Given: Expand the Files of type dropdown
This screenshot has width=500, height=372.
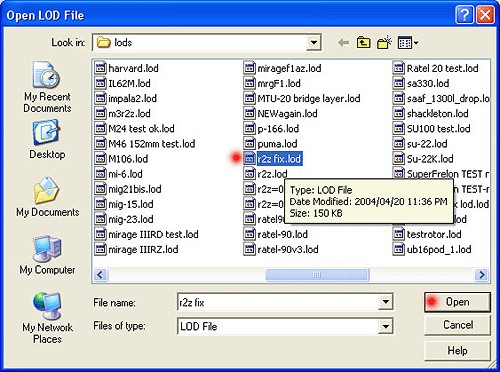Looking at the screenshot, I should [x=386, y=326].
